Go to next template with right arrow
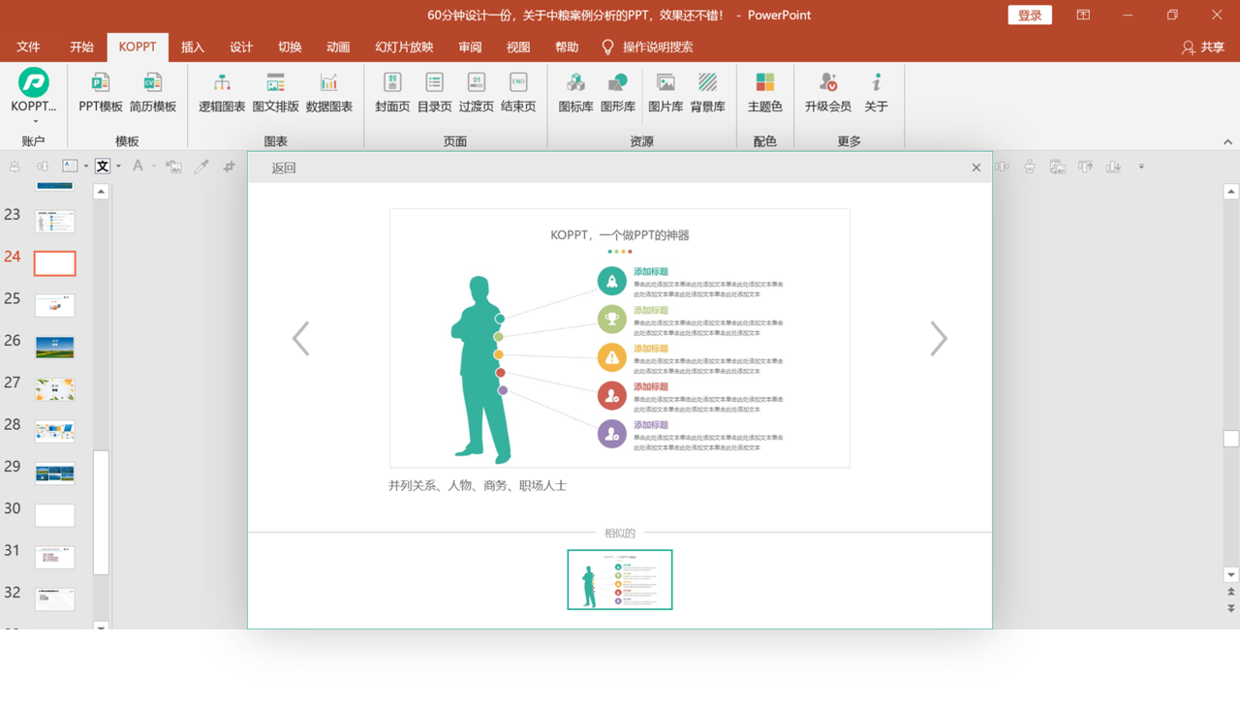This screenshot has width=1240, height=704. 938,338
